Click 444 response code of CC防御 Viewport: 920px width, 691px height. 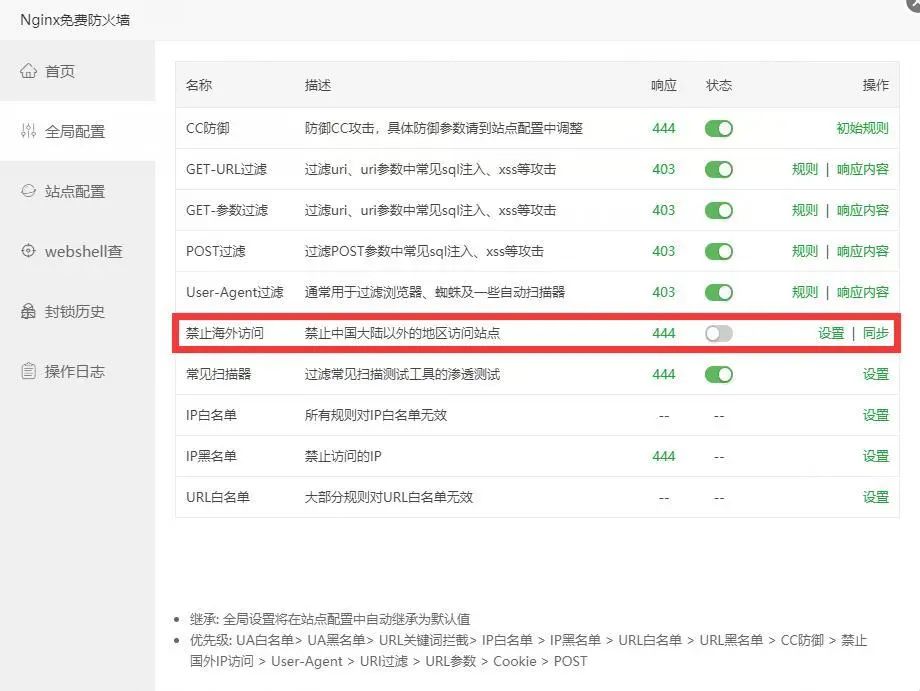(664, 128)
